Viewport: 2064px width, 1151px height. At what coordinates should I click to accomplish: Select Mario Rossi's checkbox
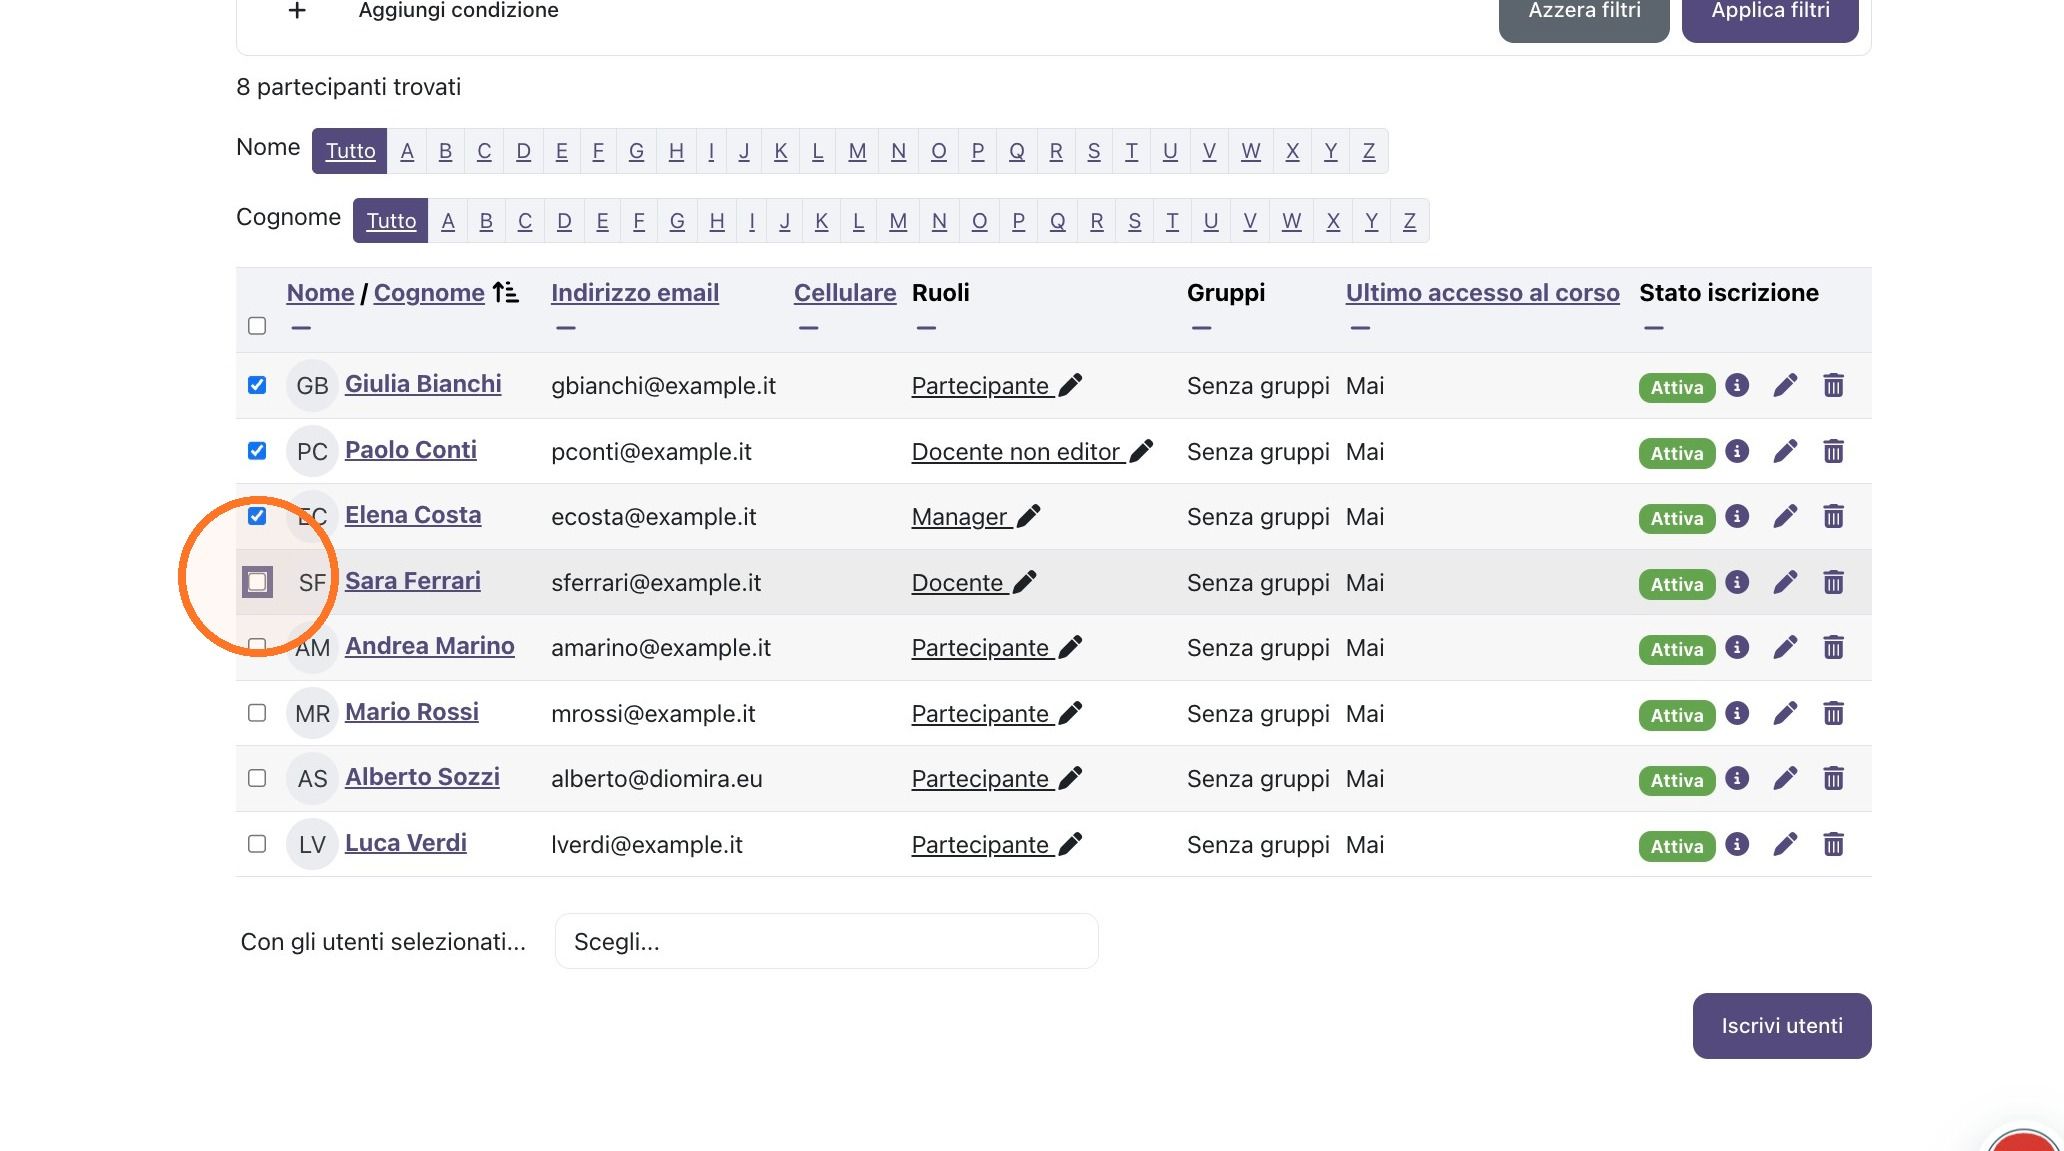pos(257,713)
